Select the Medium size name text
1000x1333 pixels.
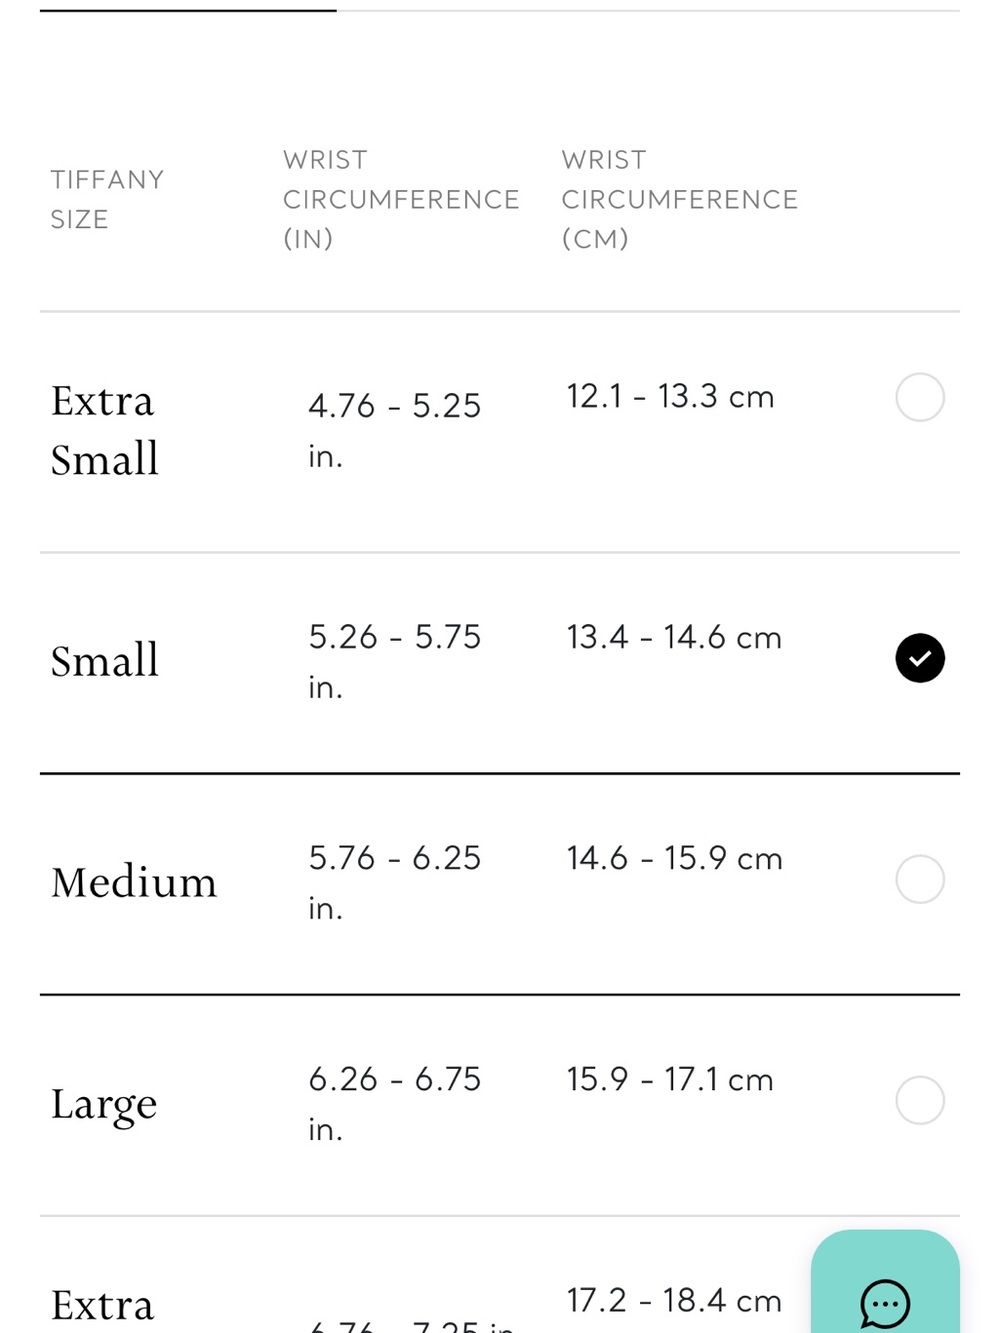pos(134,882)
